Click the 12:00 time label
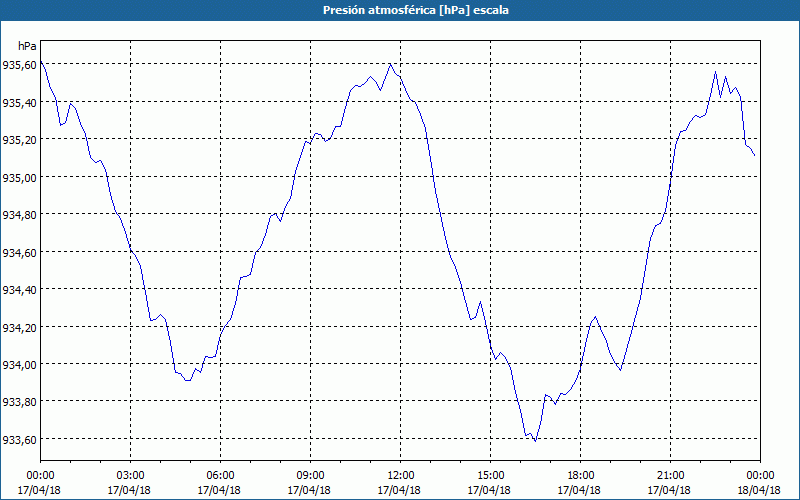 (401, 476)
